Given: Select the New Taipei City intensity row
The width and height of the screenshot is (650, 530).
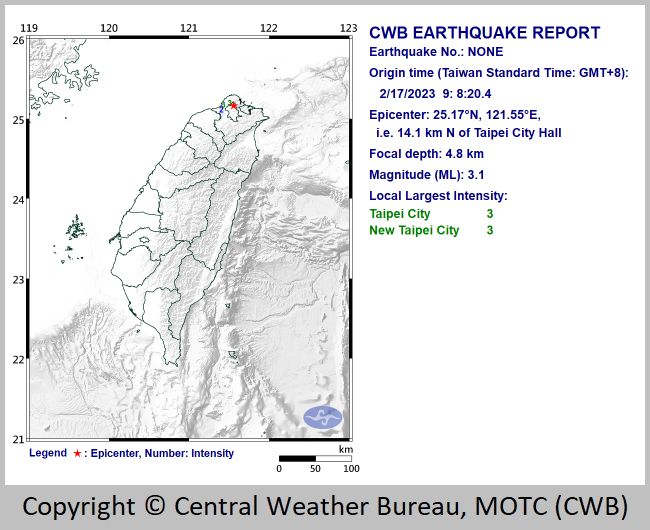Looking at the screenshot, I should 431,230.
